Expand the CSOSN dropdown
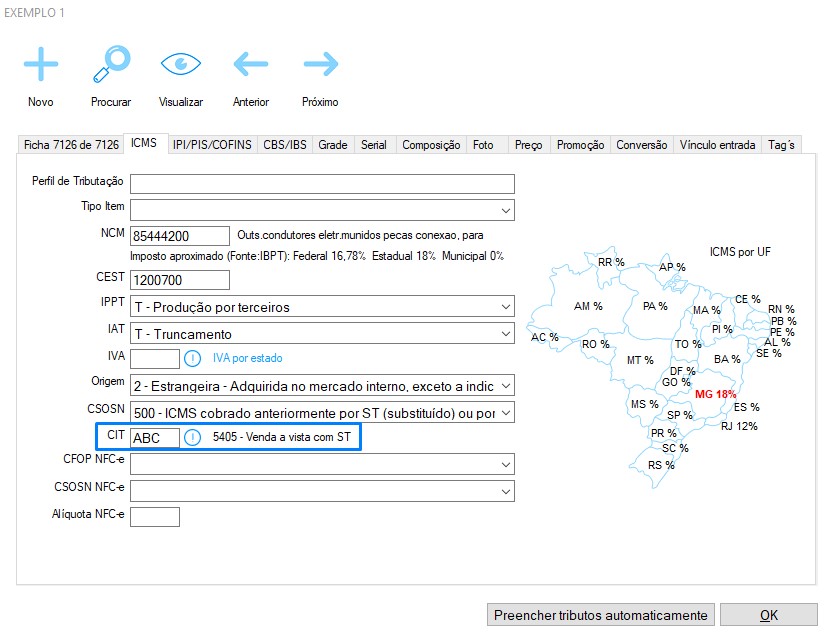Image resolution: width=836 pixels, height=643 pixels. (505, 412)
